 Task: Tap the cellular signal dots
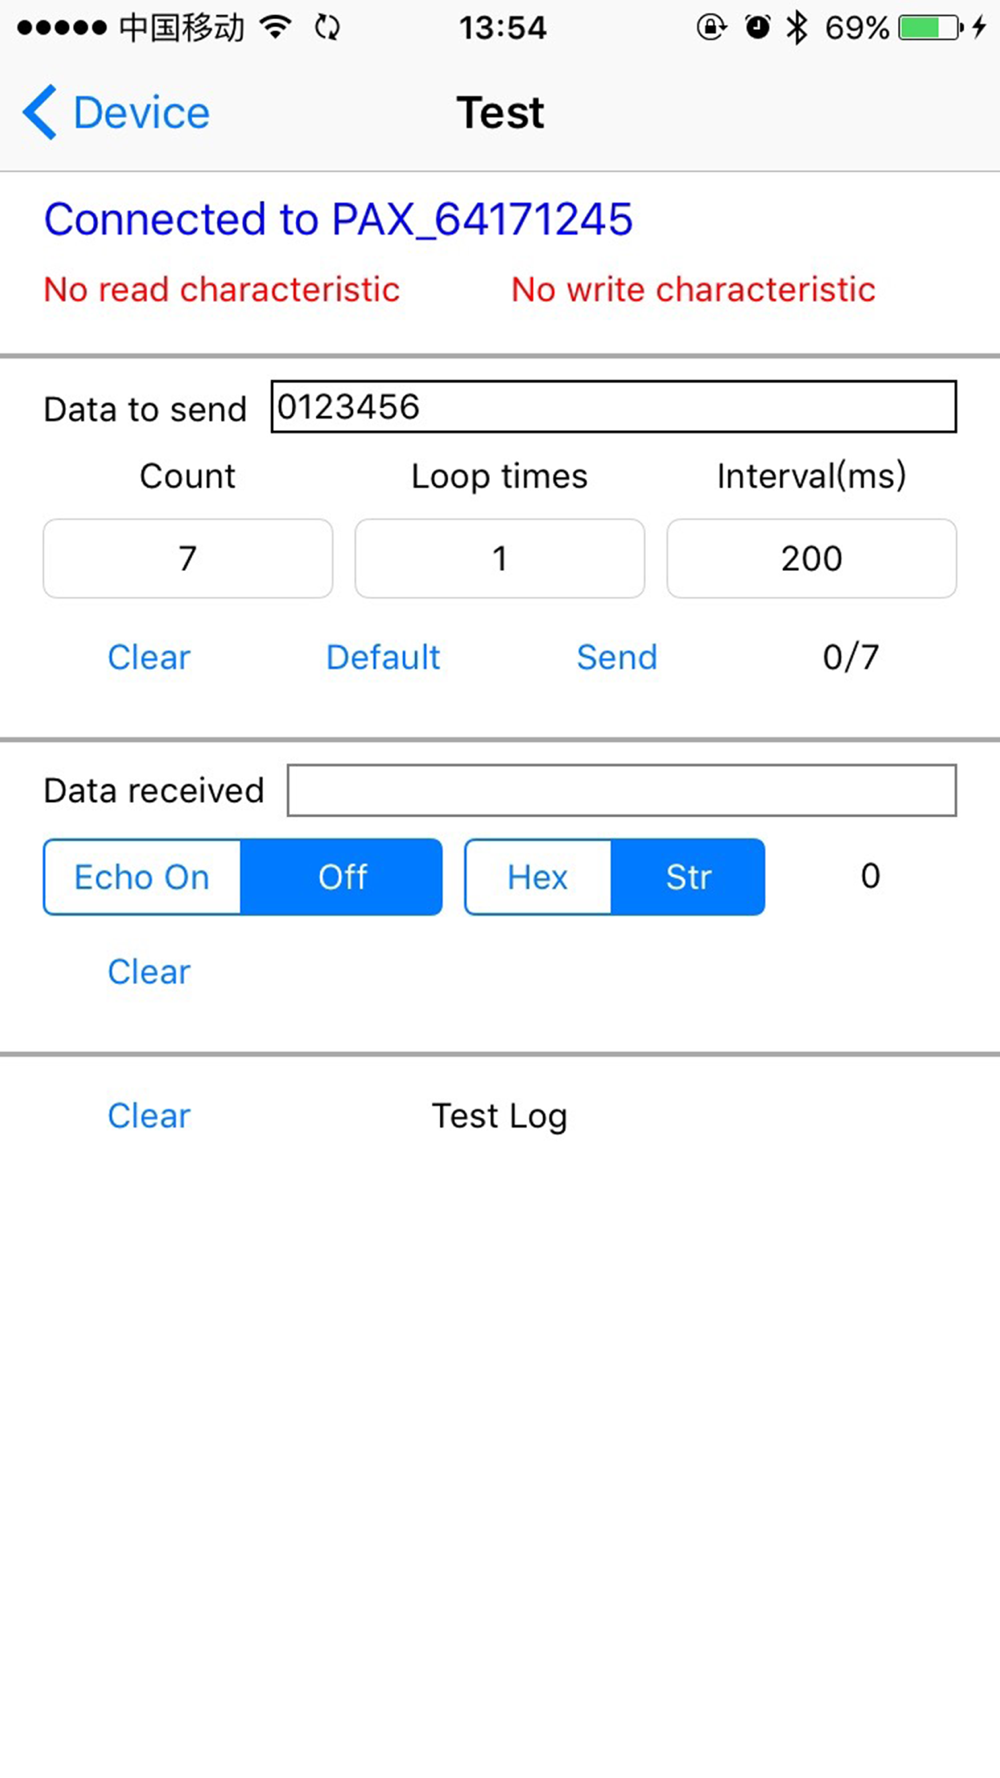pyautogui.click(x=62, y=27)
